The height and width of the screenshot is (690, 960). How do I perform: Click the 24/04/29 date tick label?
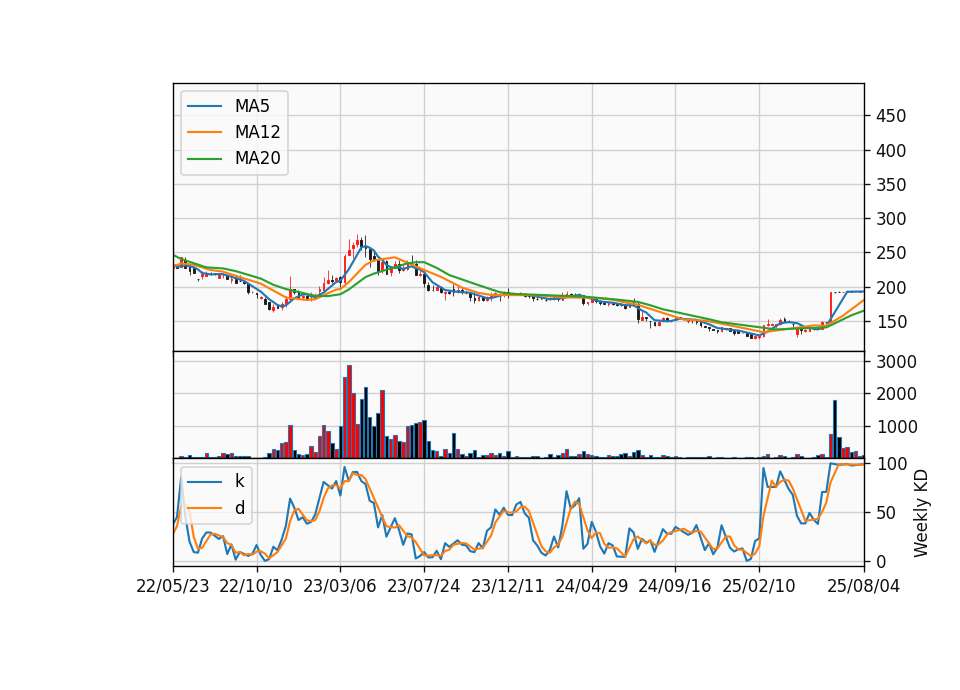[591, 586]
